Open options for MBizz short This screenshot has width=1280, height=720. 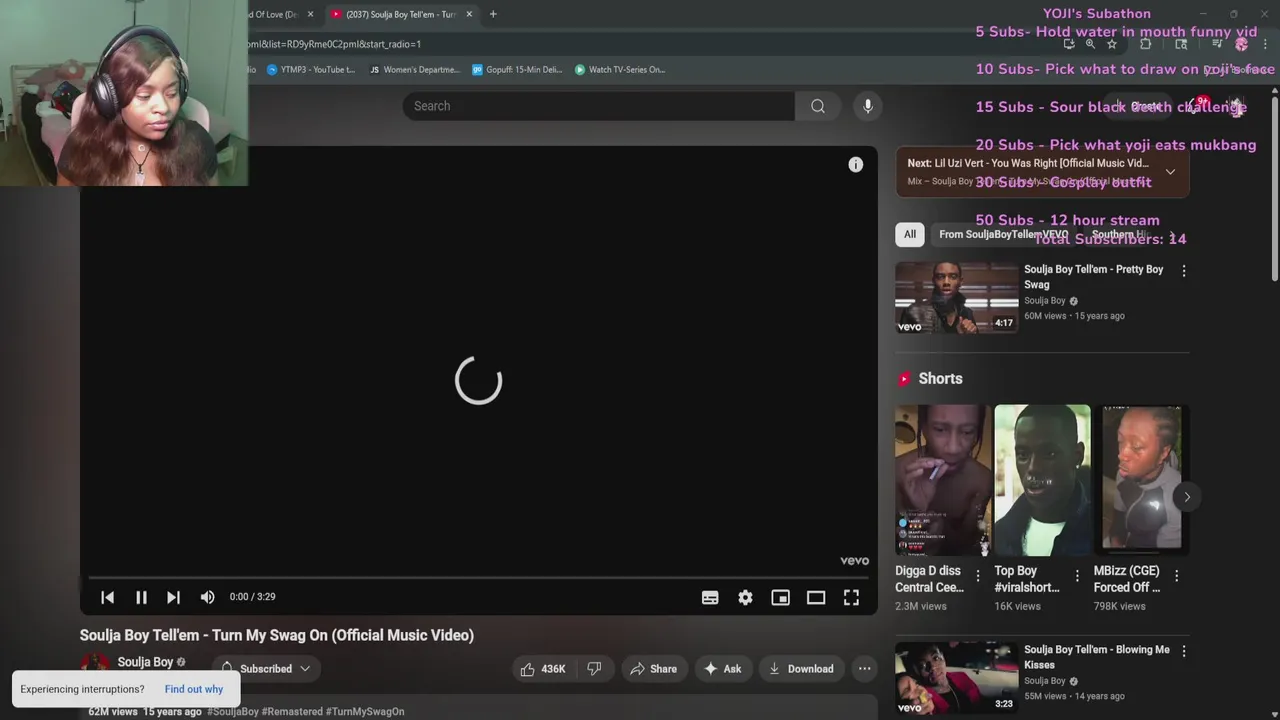point(1176,576)
